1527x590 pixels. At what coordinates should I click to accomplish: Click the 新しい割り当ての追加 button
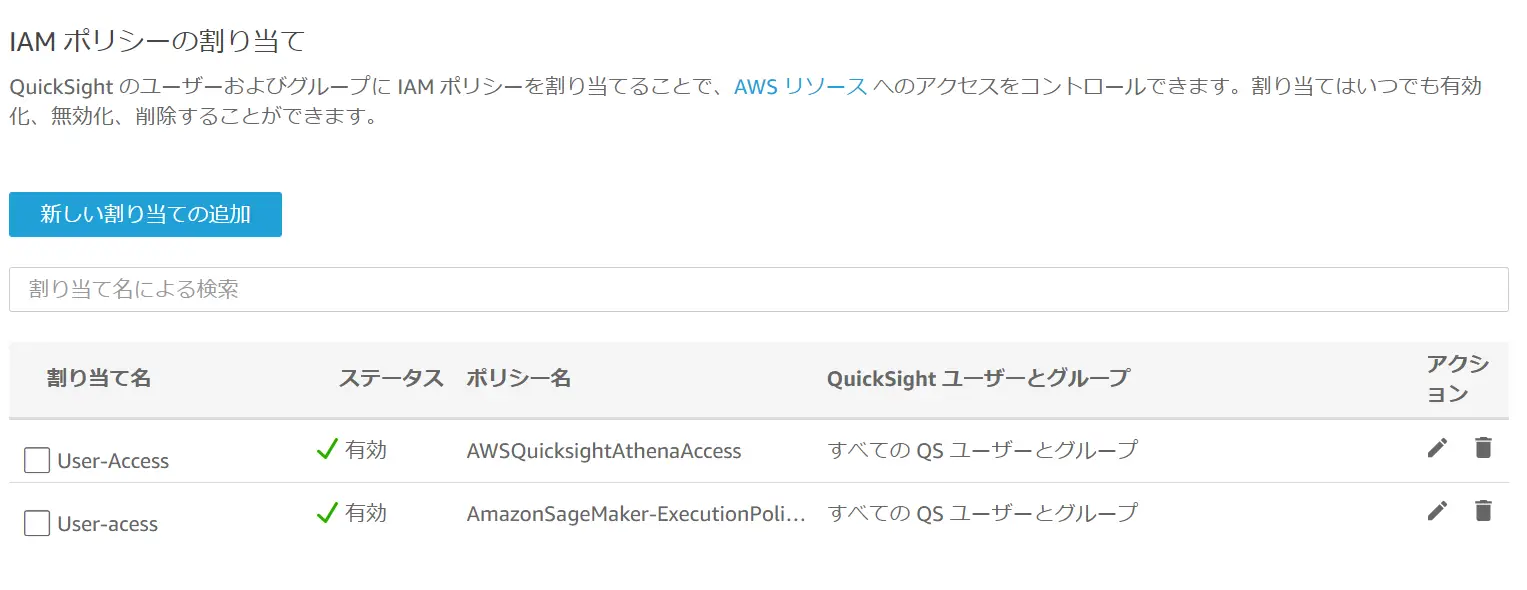point(145,214)
